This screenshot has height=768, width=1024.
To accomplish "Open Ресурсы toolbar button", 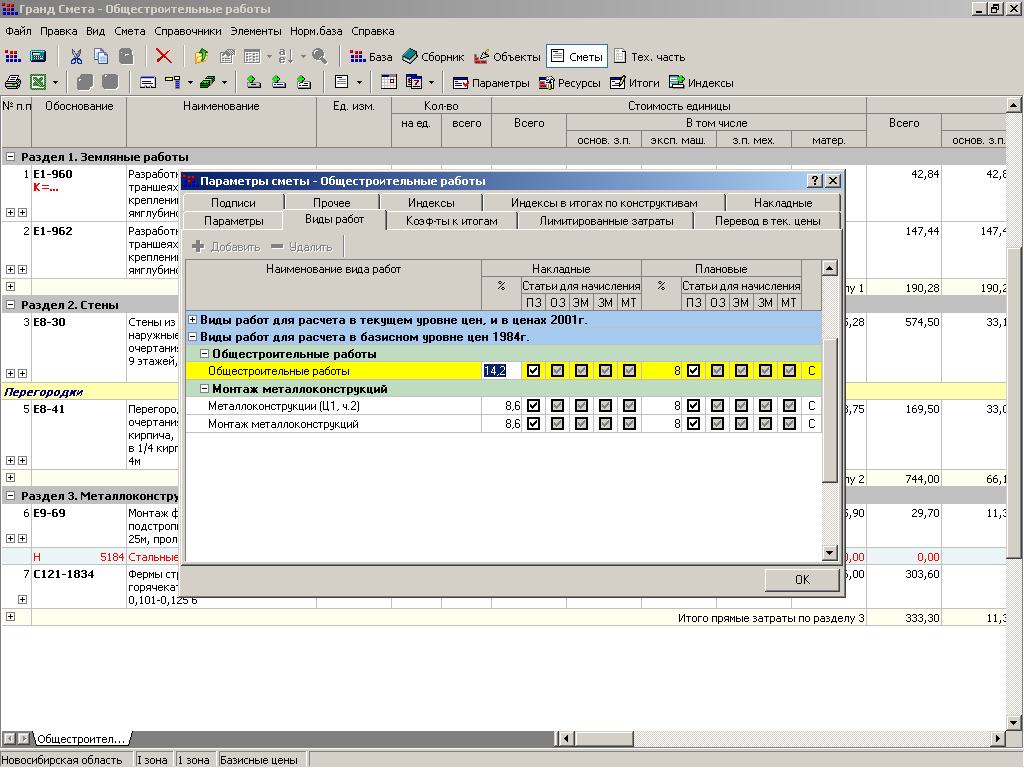I will pos(569,83).
